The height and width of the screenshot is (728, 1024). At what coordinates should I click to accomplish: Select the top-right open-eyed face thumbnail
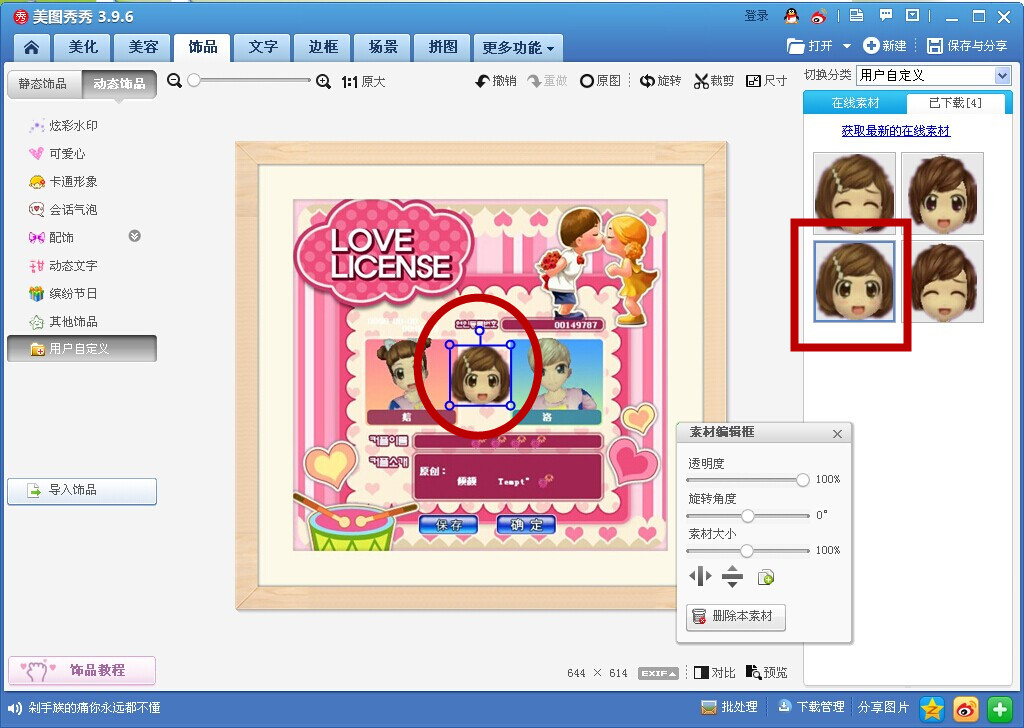(942, 193)
